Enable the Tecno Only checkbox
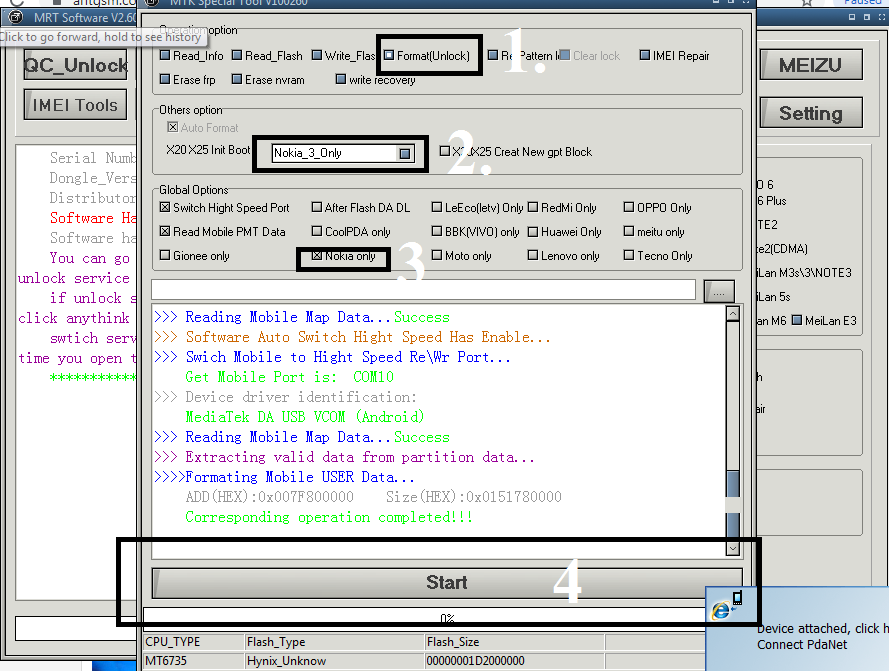Image resolution: width=889 pixels, height=671 pixels. coord(629,255)
